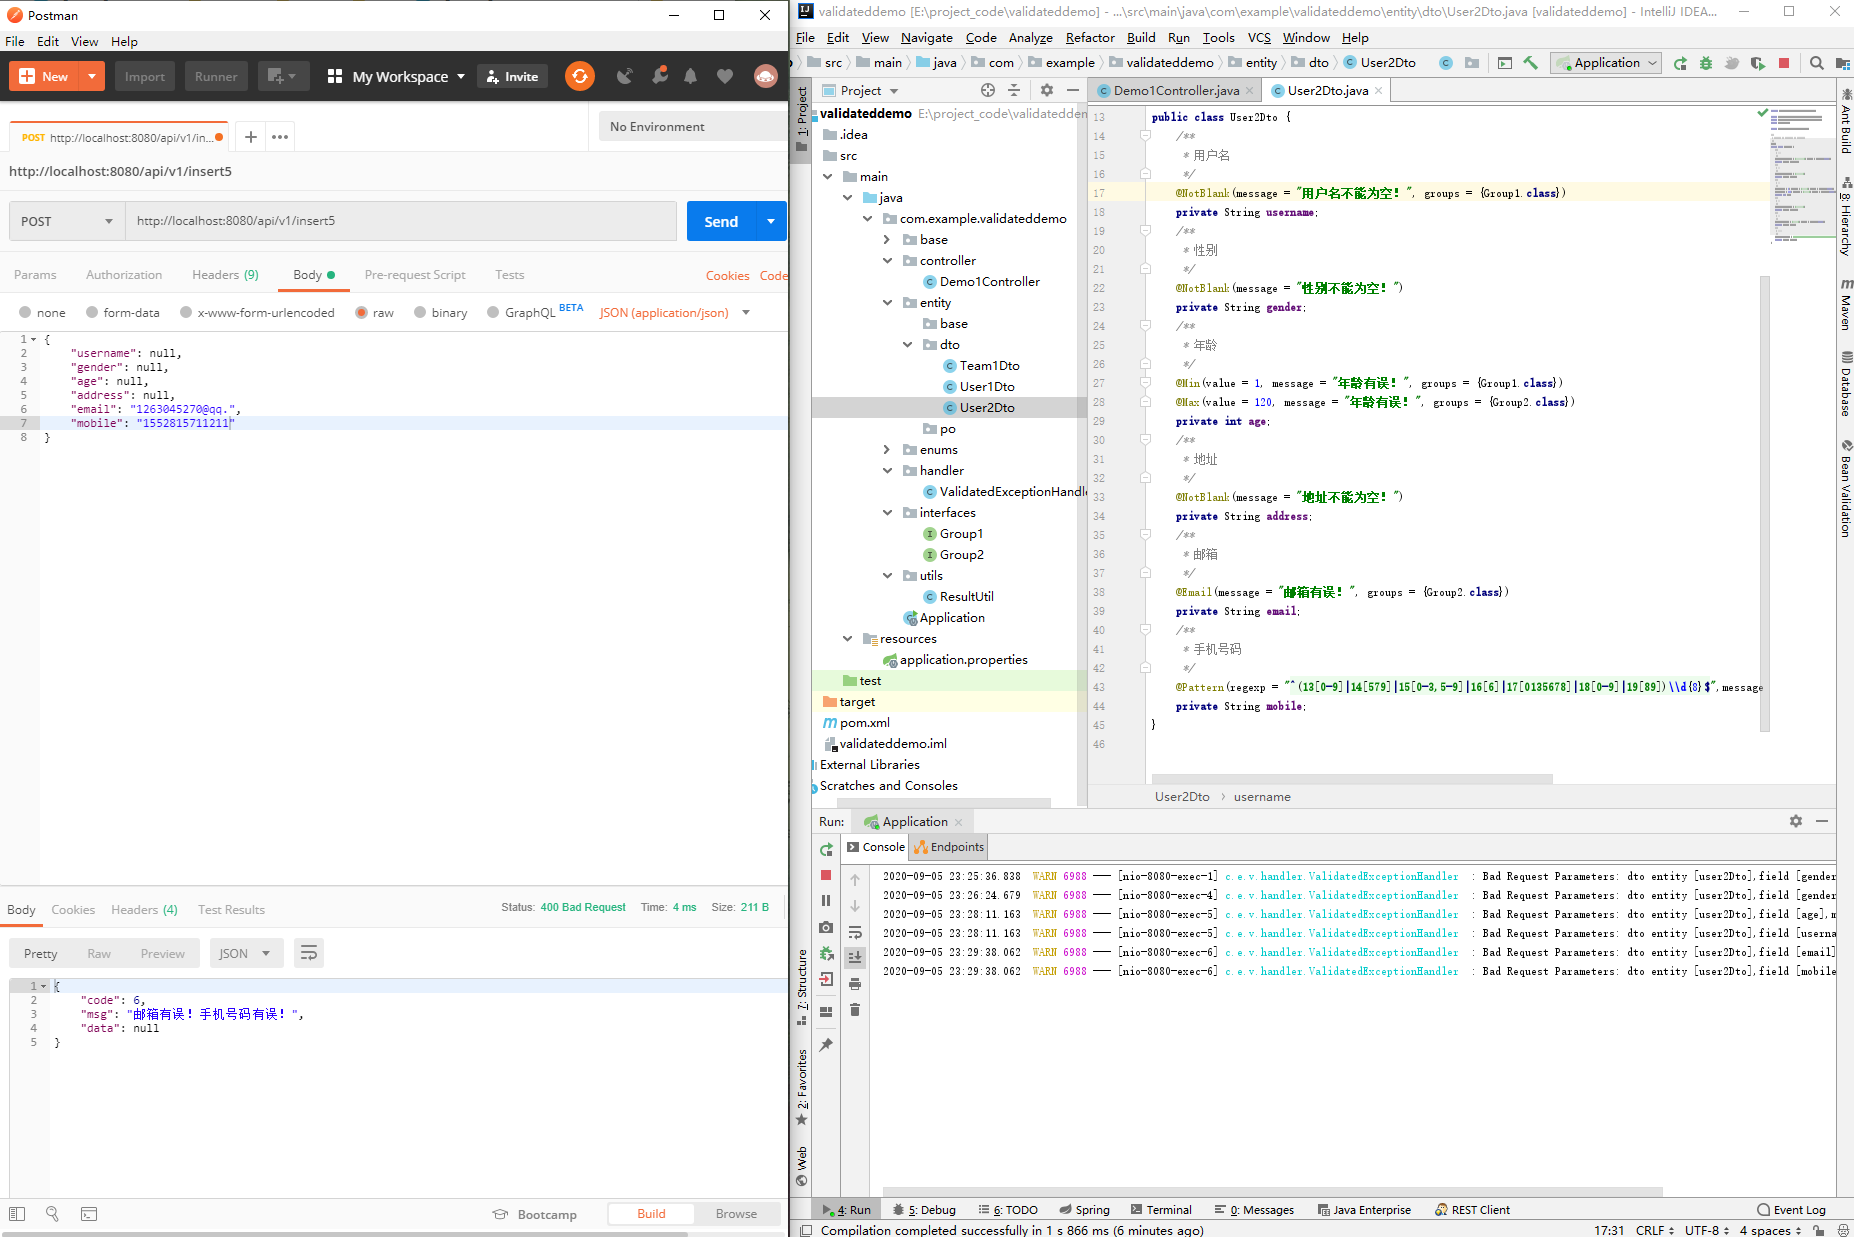Open the Application run configuration dropdown
Image resolution: width=1854 pixels, height=1237 pixels.
point(1606,63)
